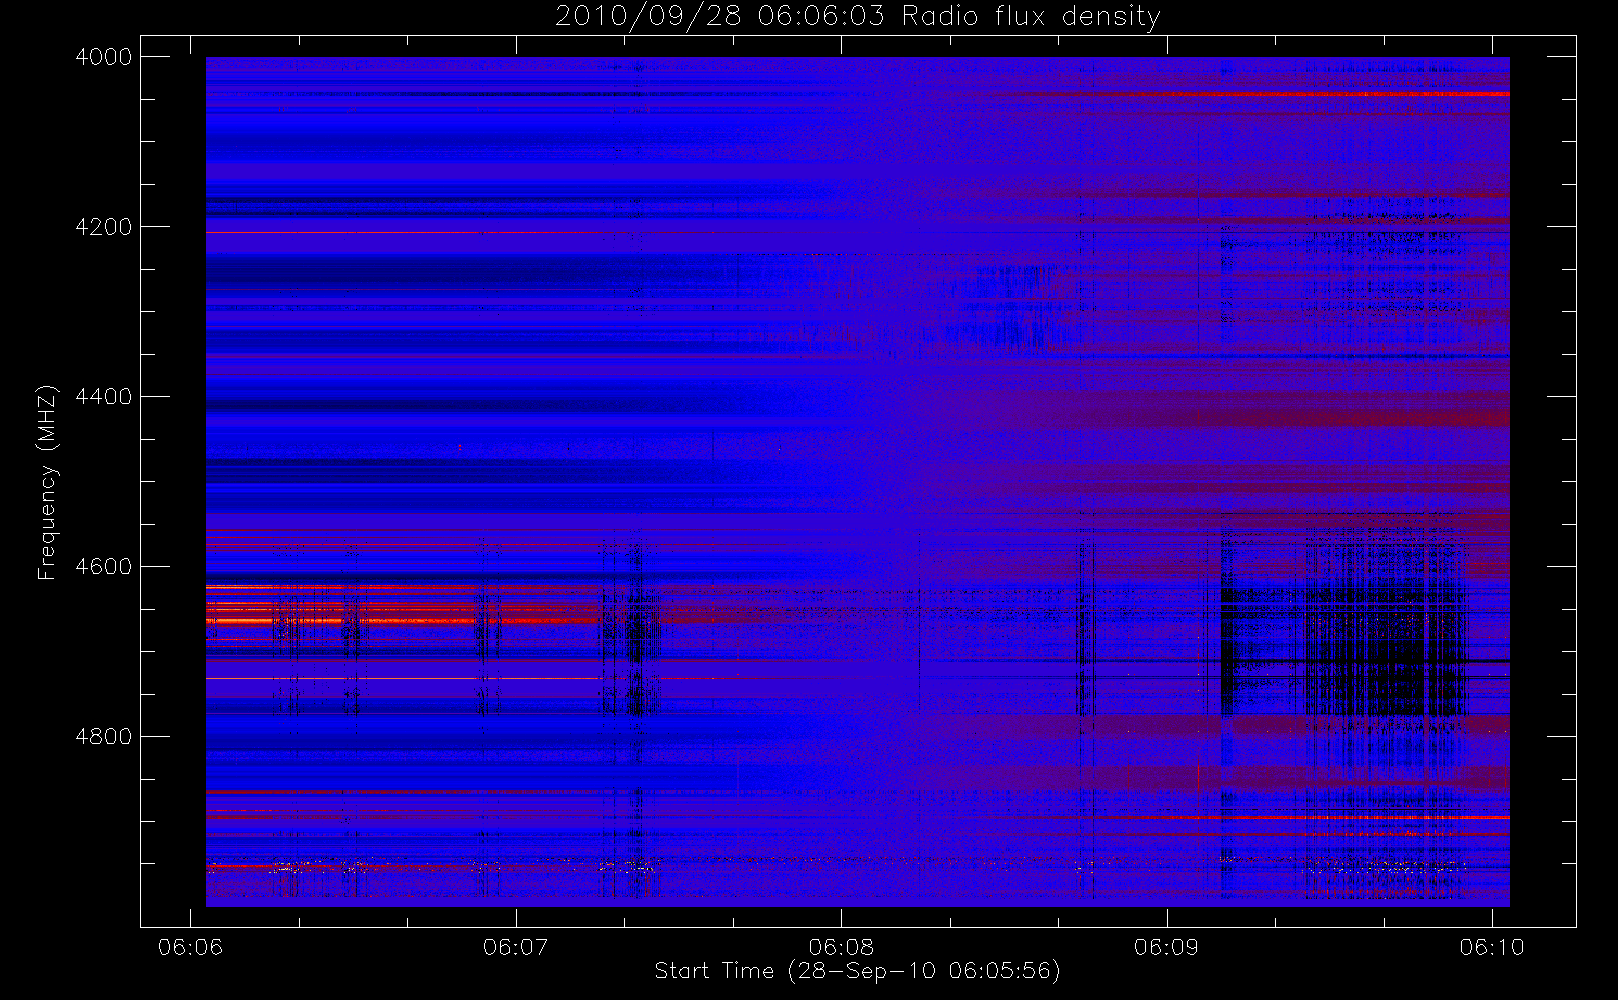Click the 06:08 time tick label

click(841, 947)
